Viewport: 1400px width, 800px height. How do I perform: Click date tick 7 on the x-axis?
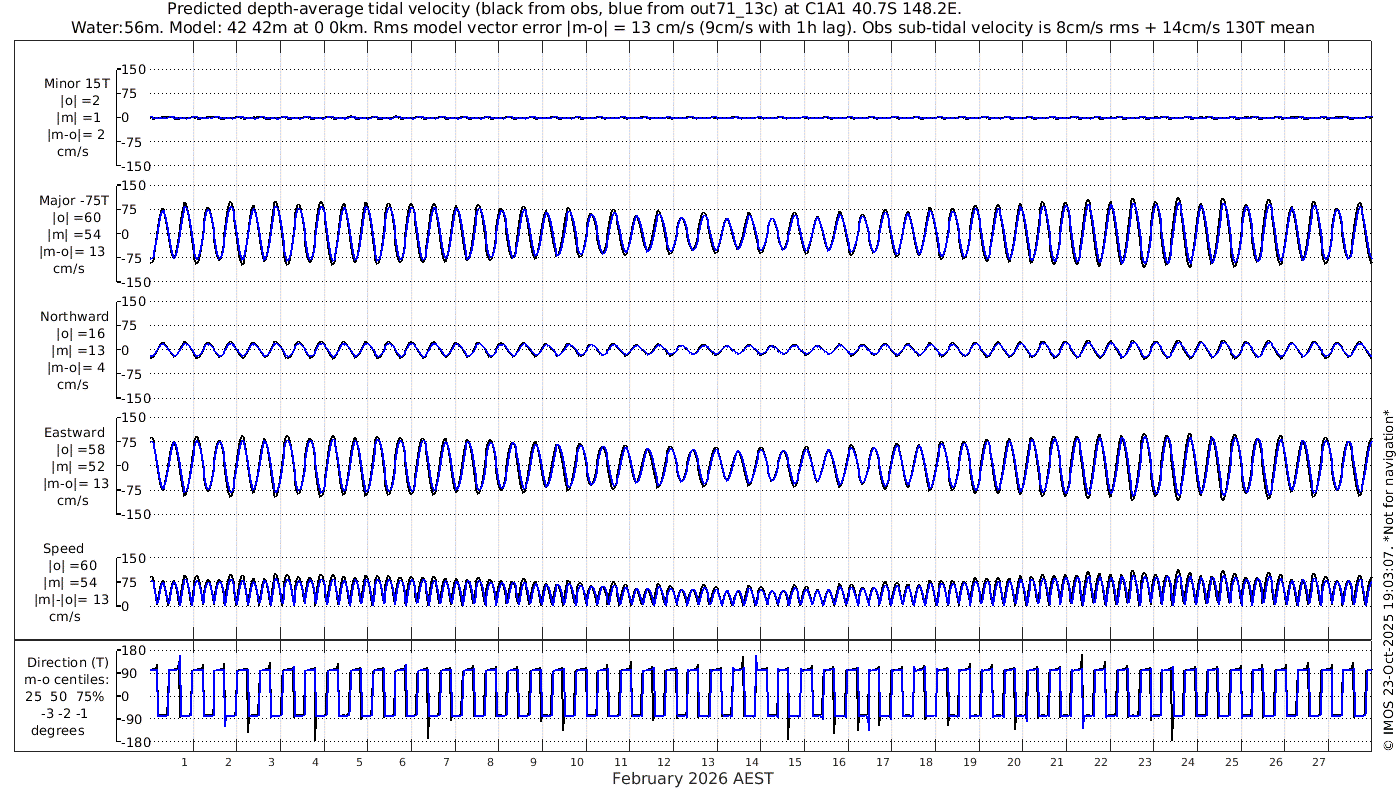446,762
